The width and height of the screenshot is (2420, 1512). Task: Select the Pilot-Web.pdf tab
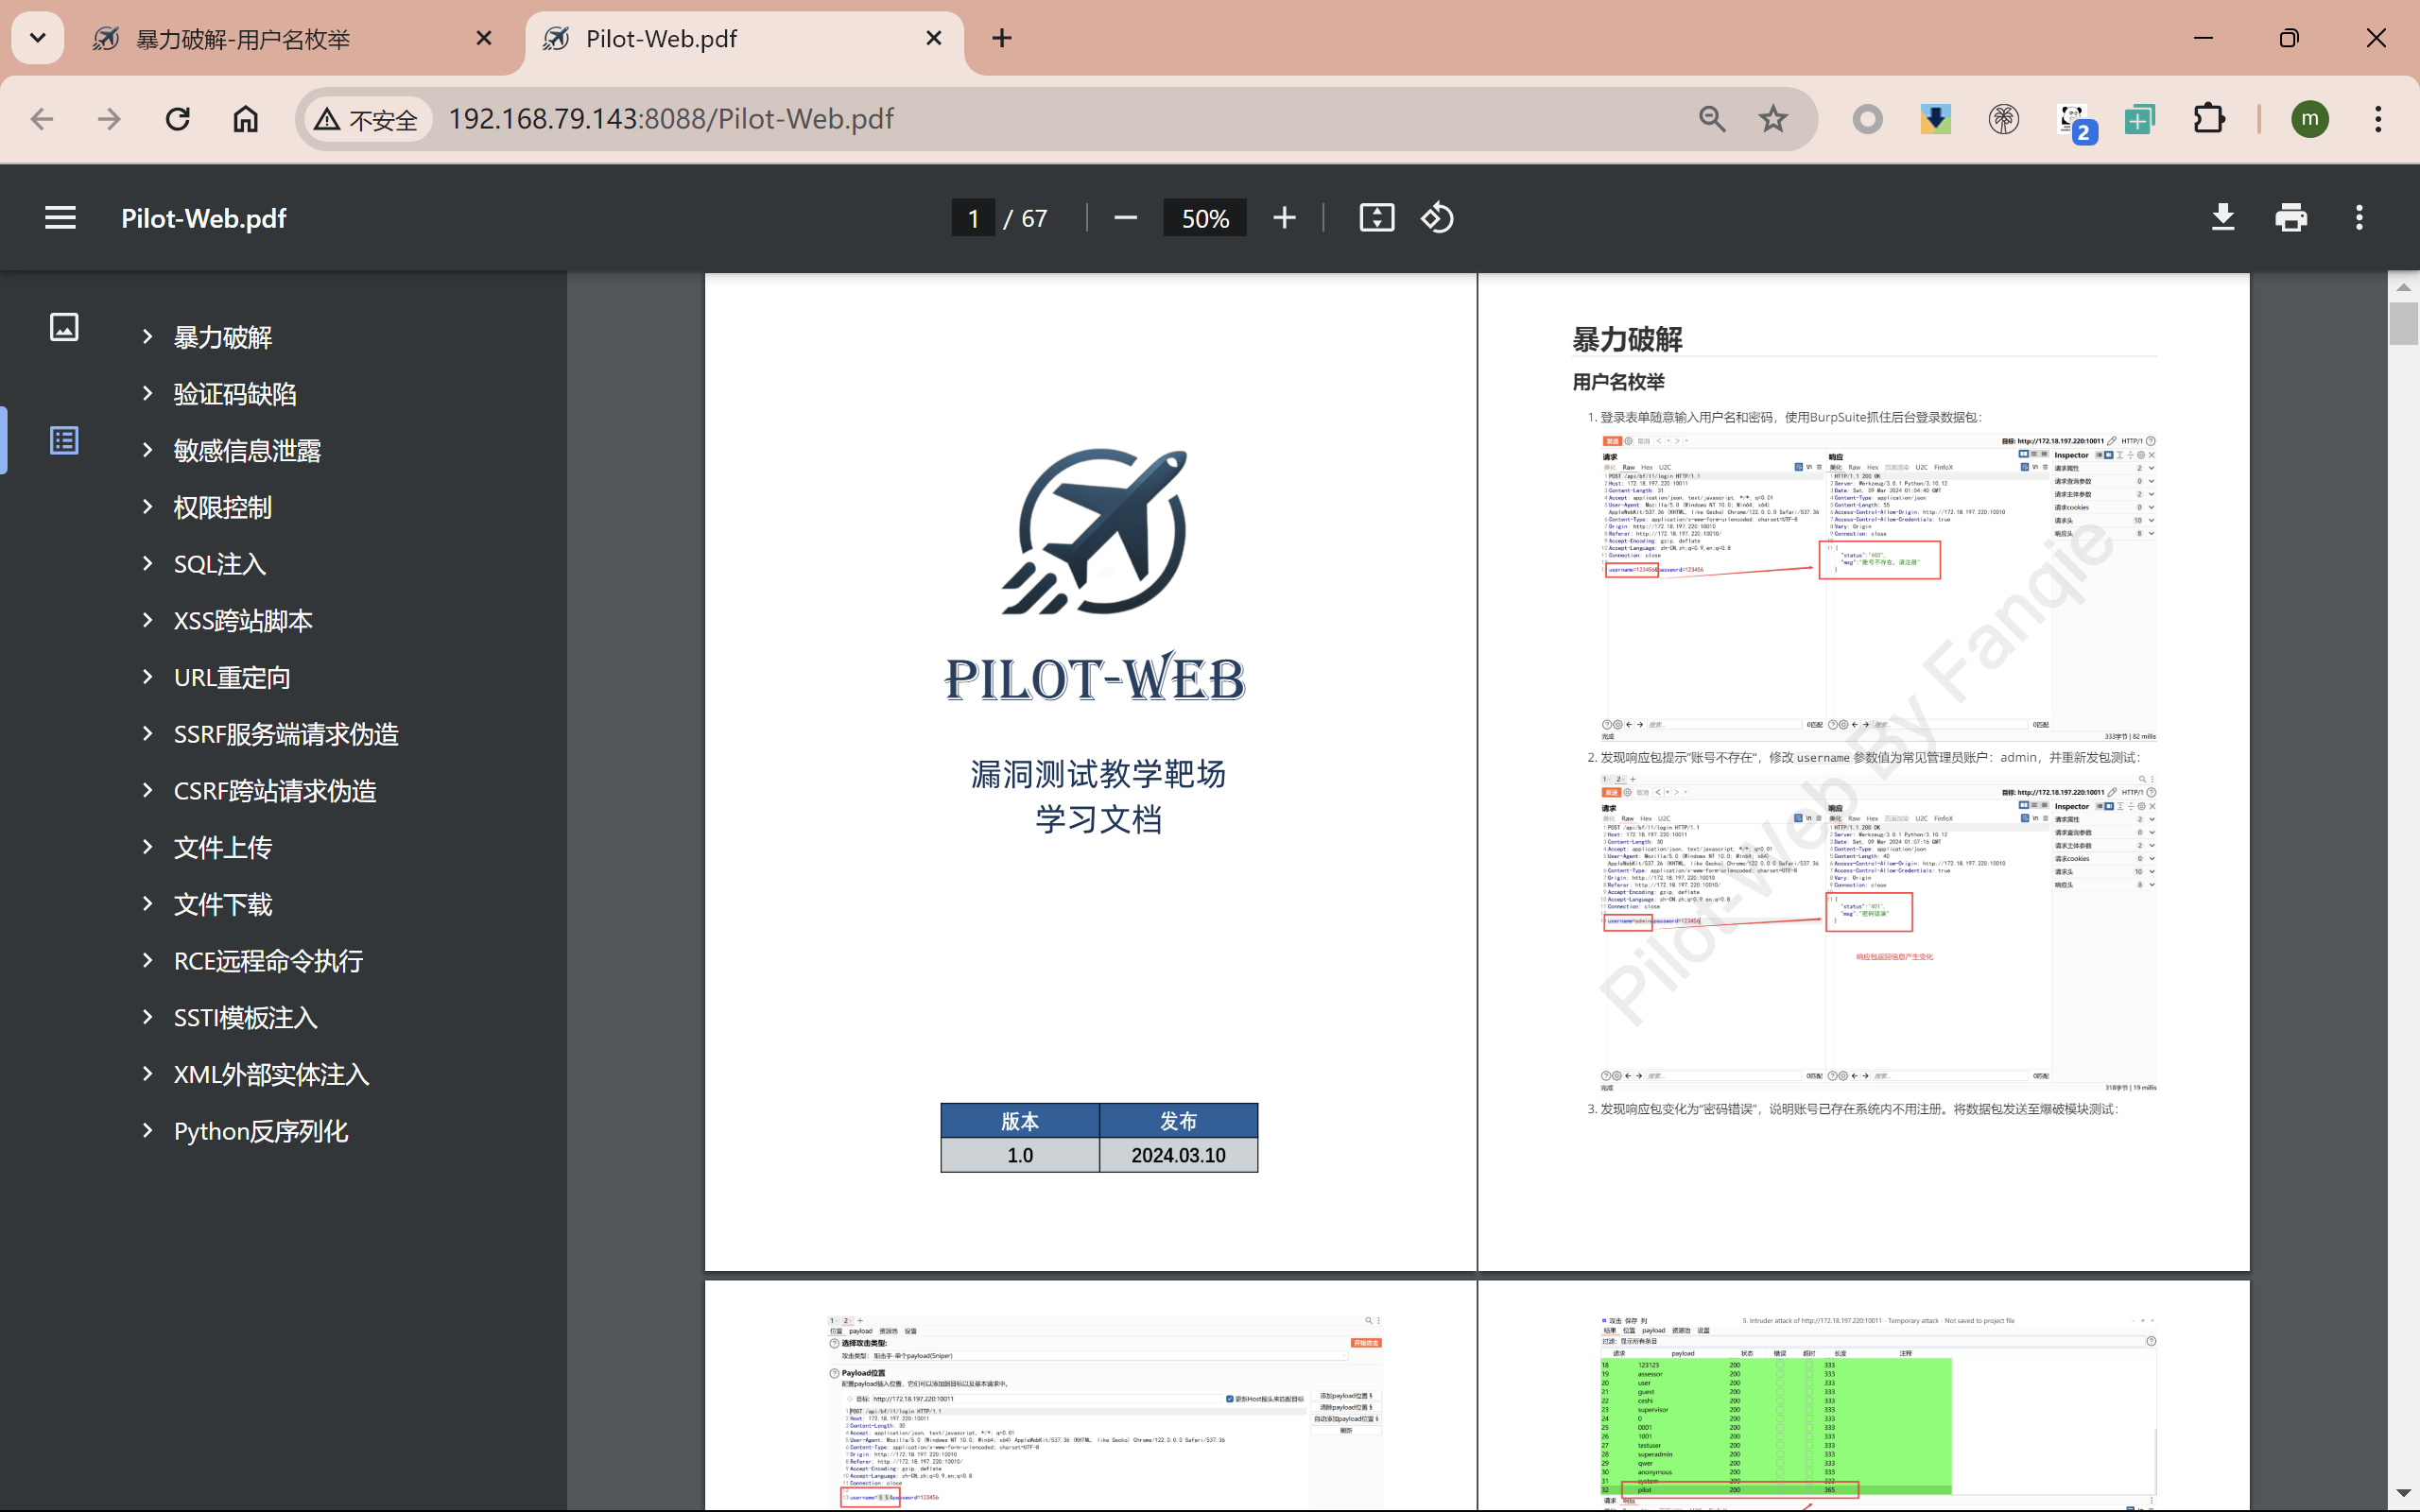coord(662,39)
